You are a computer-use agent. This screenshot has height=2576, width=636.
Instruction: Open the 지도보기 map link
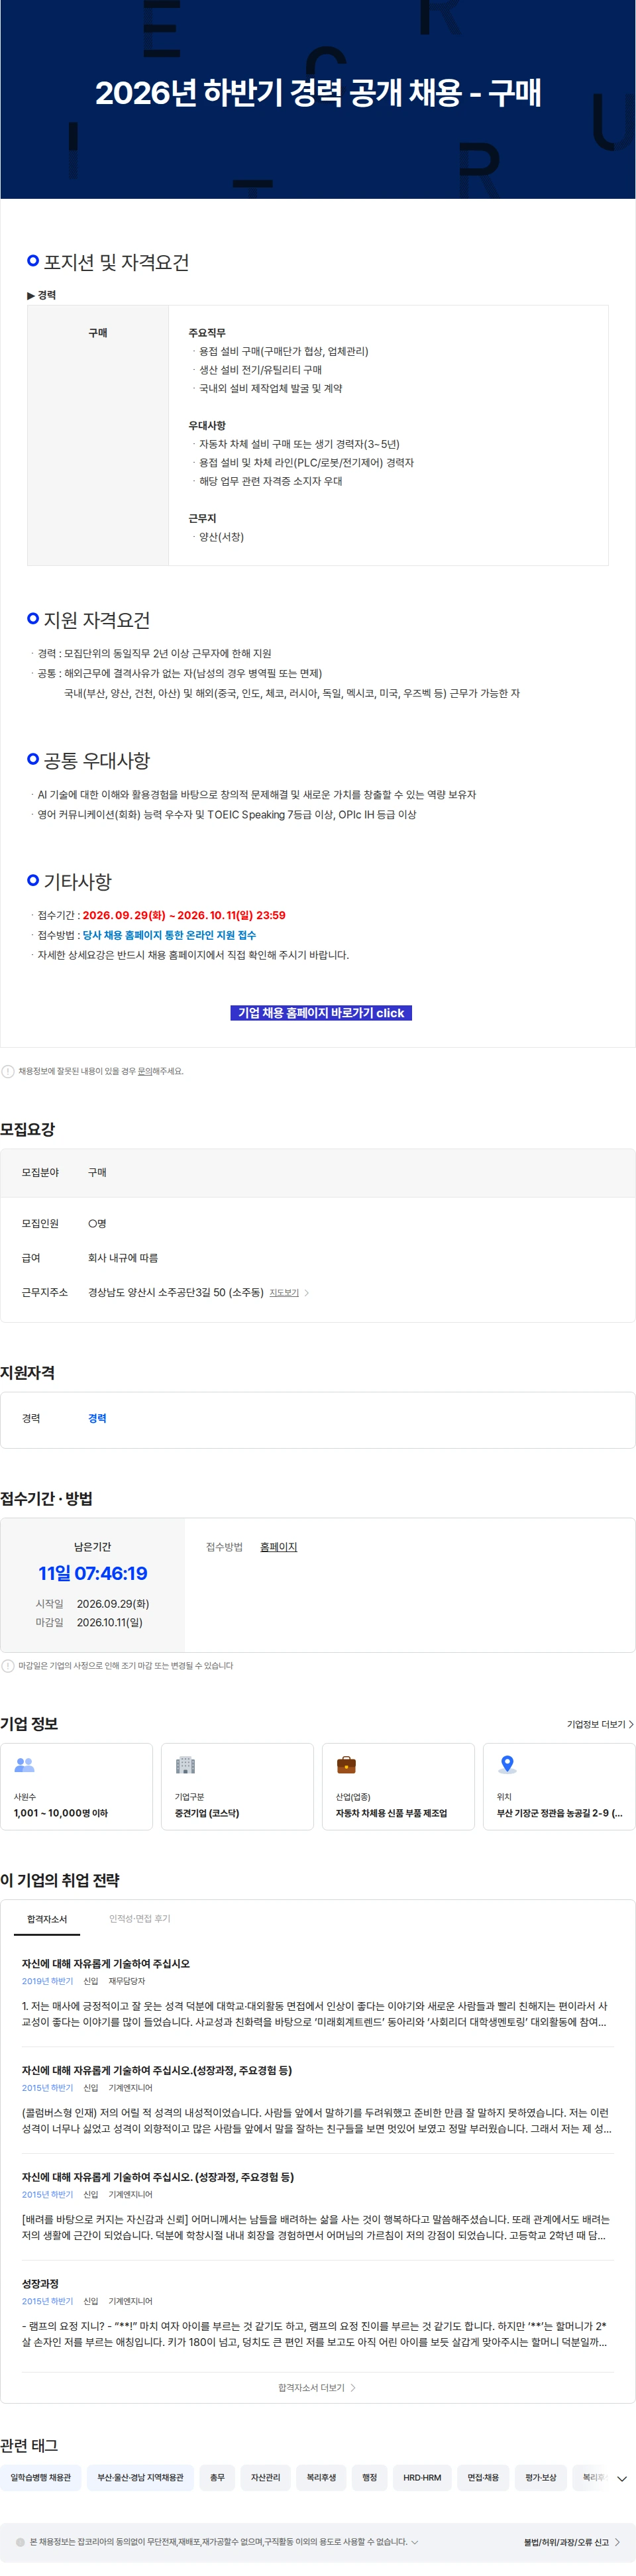coord(284,1293)
